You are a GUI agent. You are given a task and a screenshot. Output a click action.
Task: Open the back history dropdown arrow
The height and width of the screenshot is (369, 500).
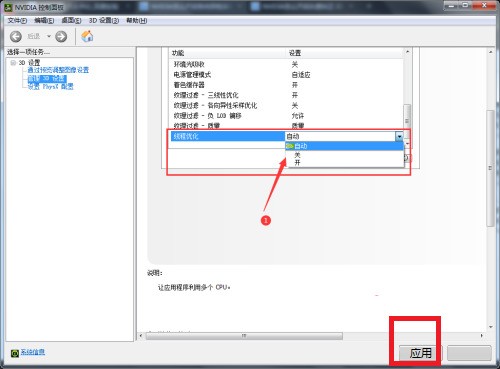tap(49, 36)
